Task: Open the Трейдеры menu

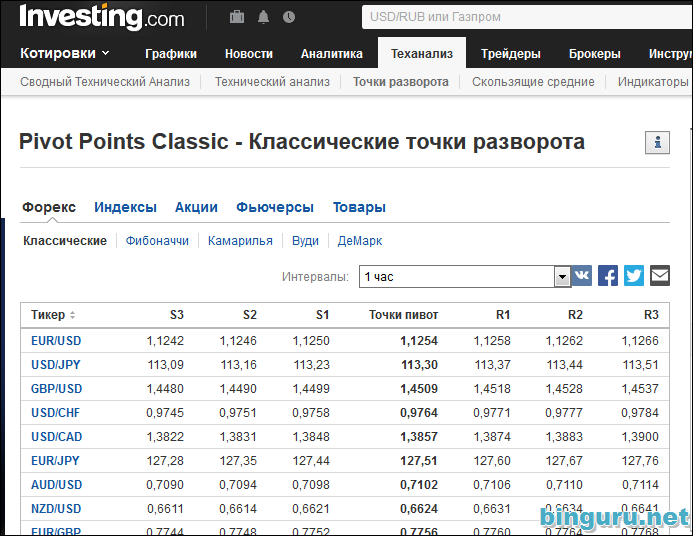Action: tap(511, 54)
